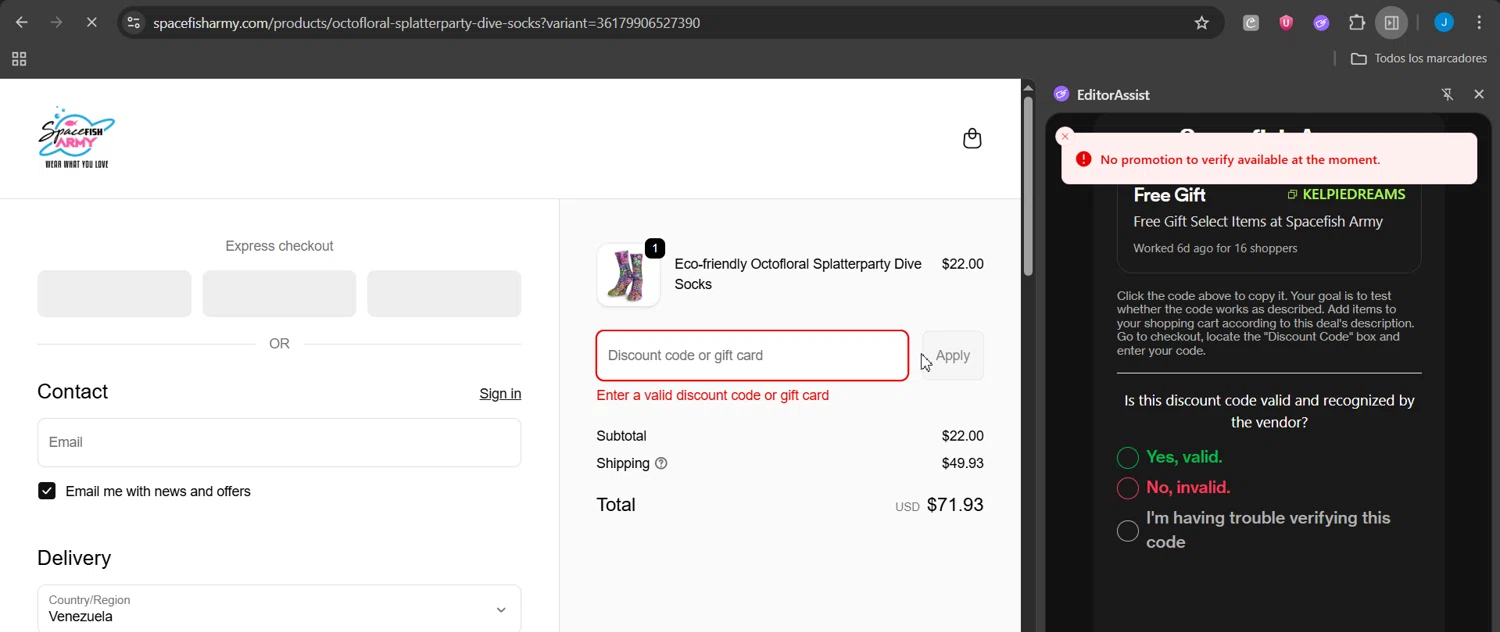Select I'm having trouble verifying option
This screenshot has height=632, width=1500.
click(1128, 531)
